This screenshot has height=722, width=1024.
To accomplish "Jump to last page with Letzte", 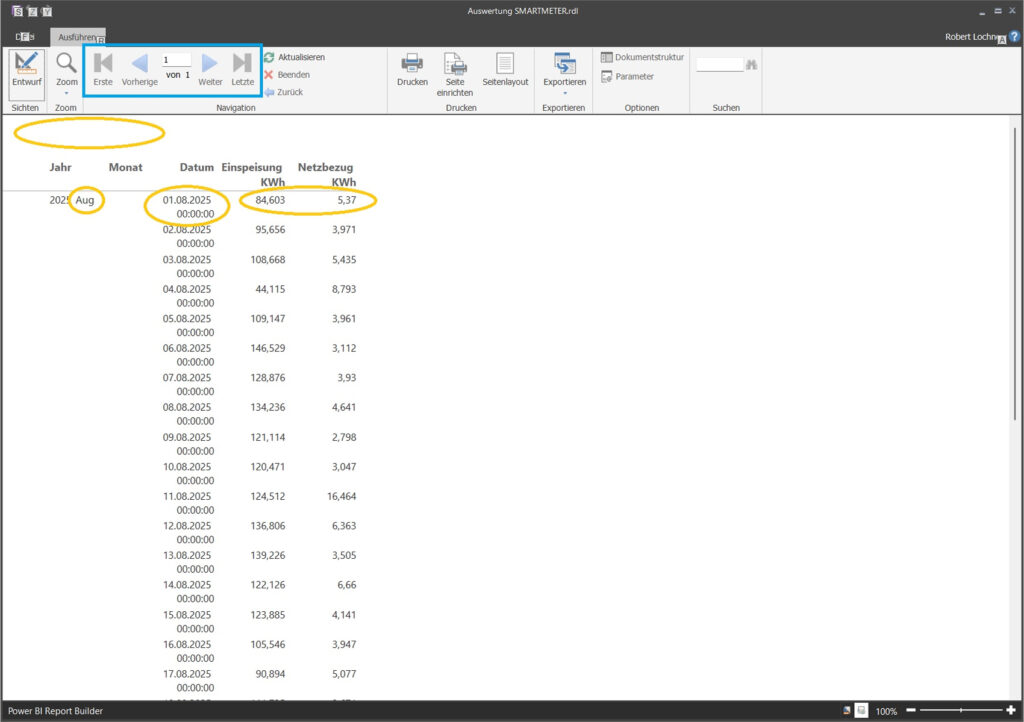I will [x=243, y=69].
